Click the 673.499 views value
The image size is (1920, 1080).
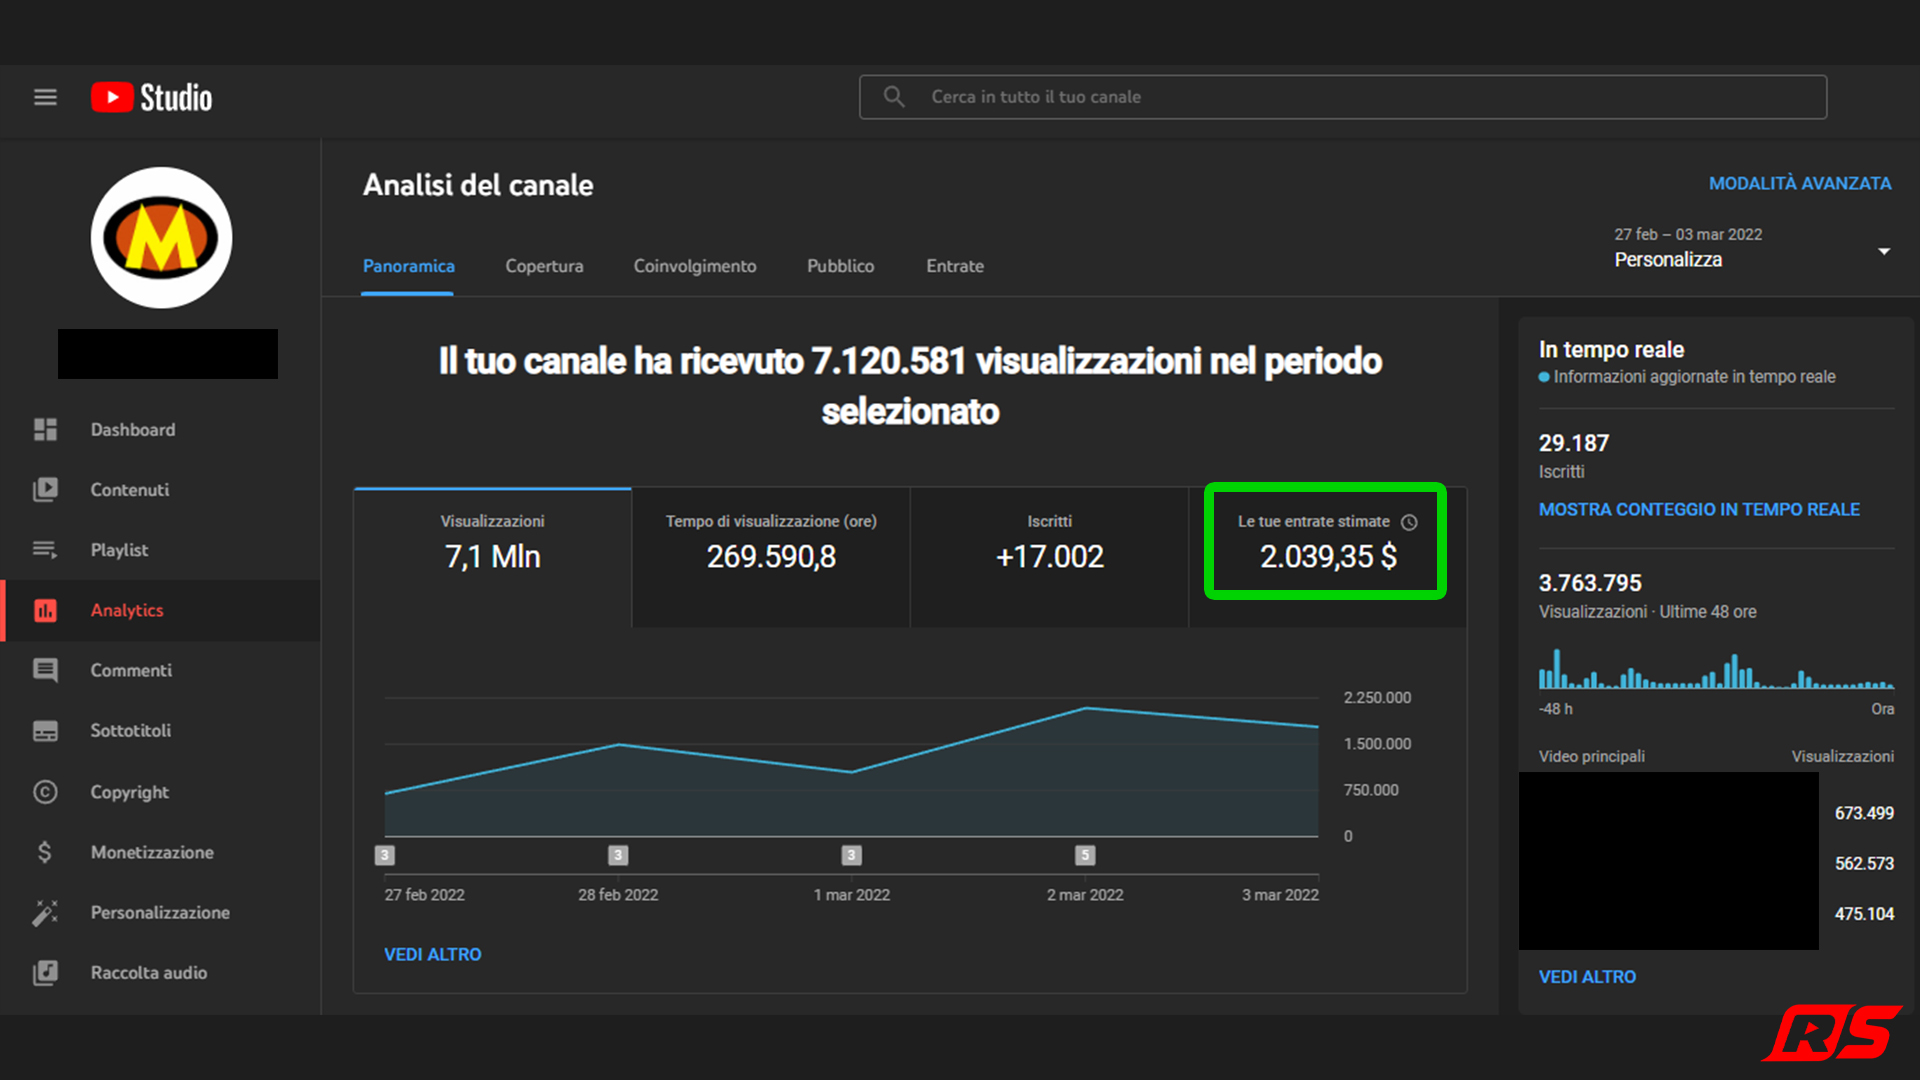(1864, 813)
